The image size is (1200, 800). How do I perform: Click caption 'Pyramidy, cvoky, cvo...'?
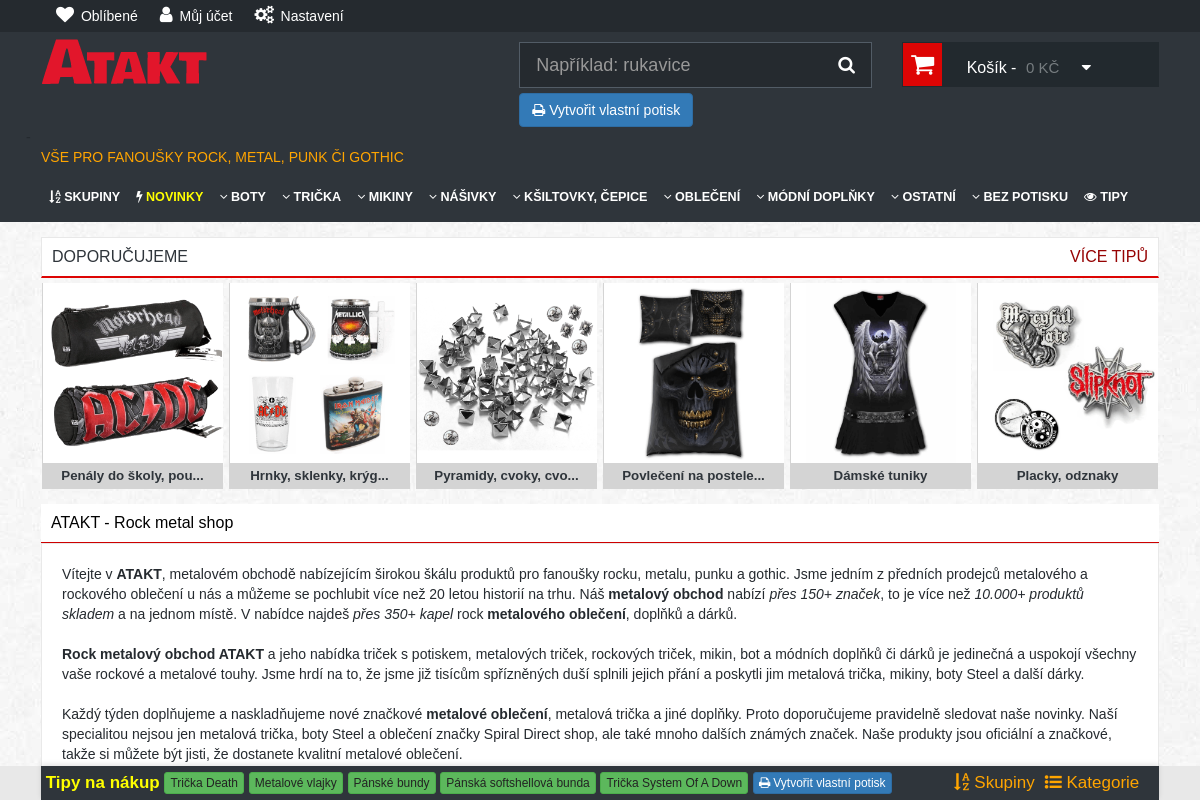(x=507, y=476)
